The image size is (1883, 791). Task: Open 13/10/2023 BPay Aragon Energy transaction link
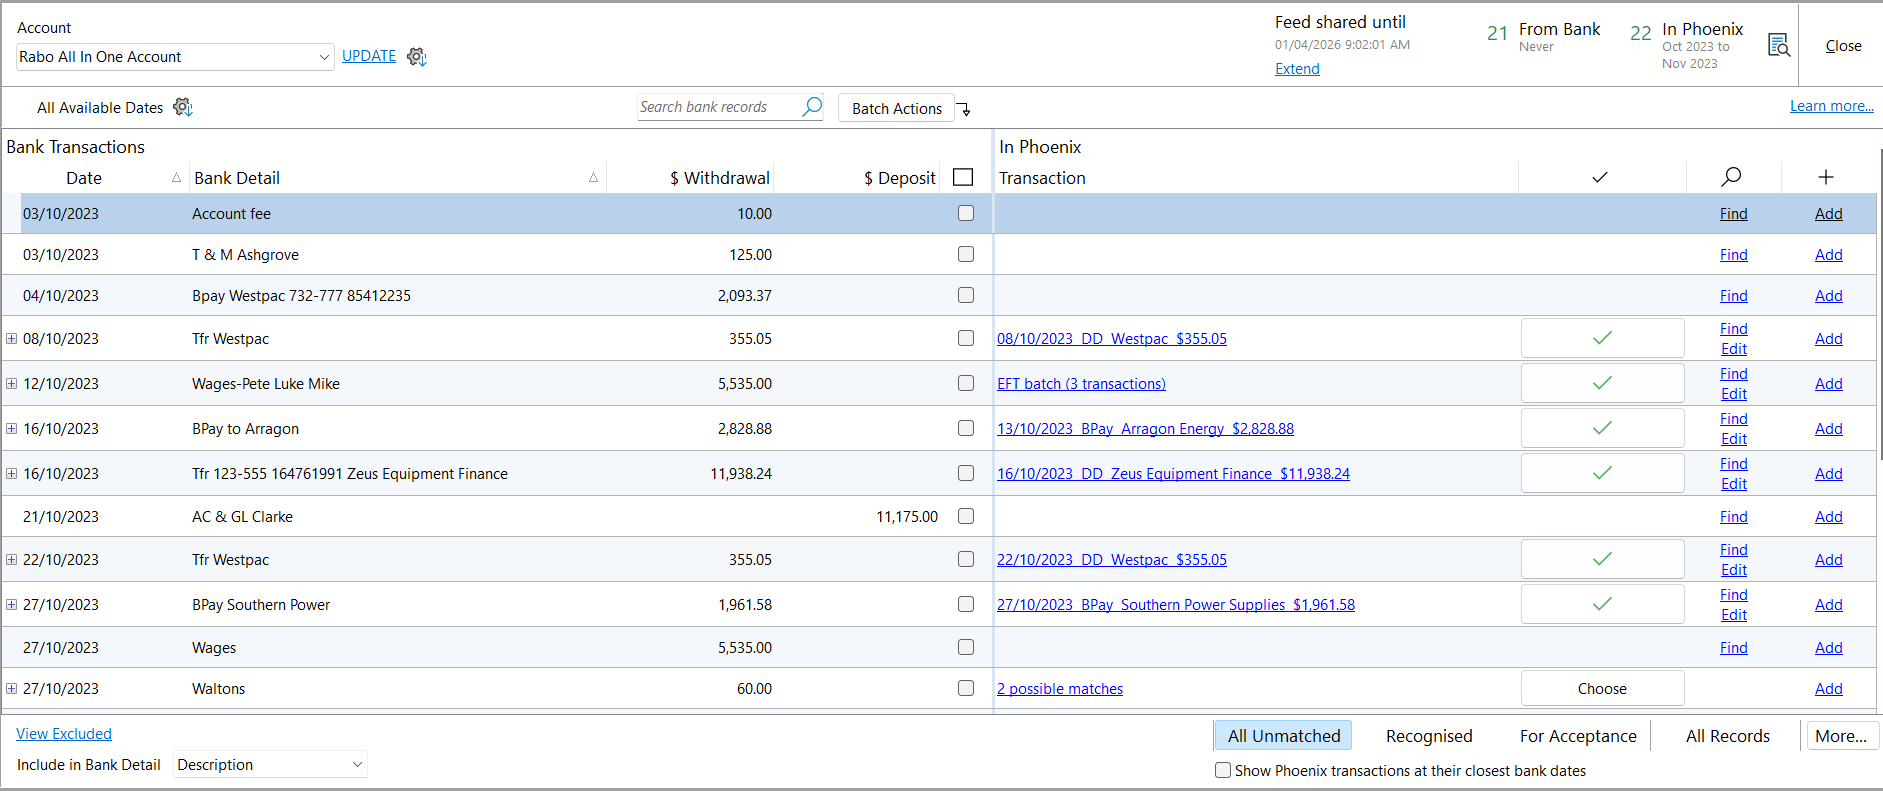1145,429
